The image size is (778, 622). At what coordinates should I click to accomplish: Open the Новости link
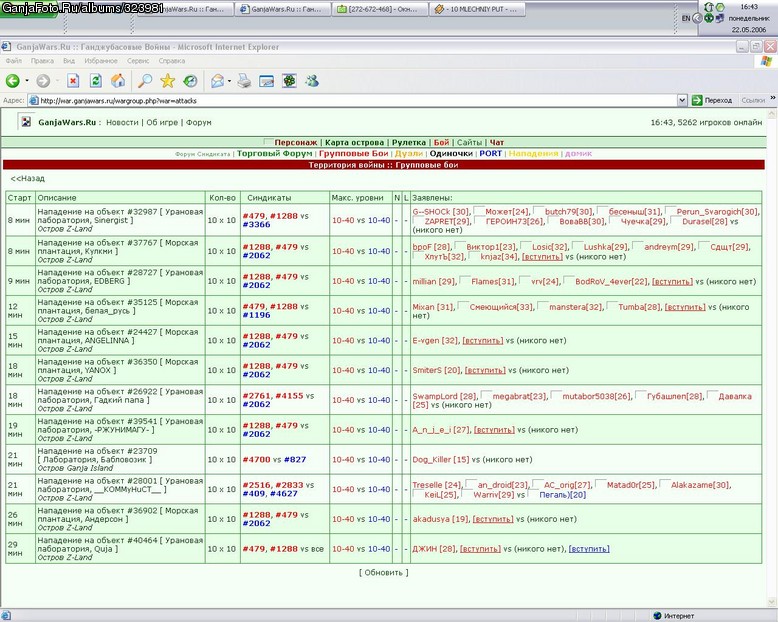(x=122, y=123)
